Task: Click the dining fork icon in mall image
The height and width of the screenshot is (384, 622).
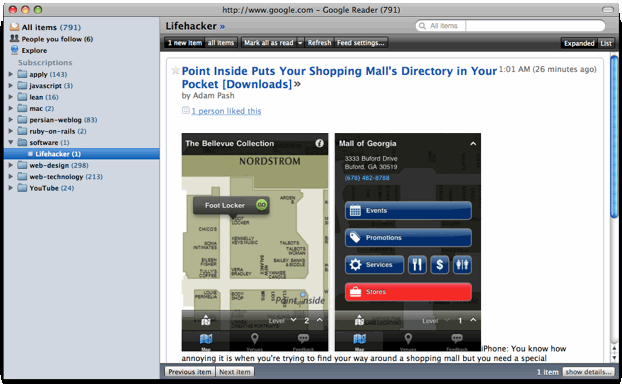Action: tap(417, 265)
